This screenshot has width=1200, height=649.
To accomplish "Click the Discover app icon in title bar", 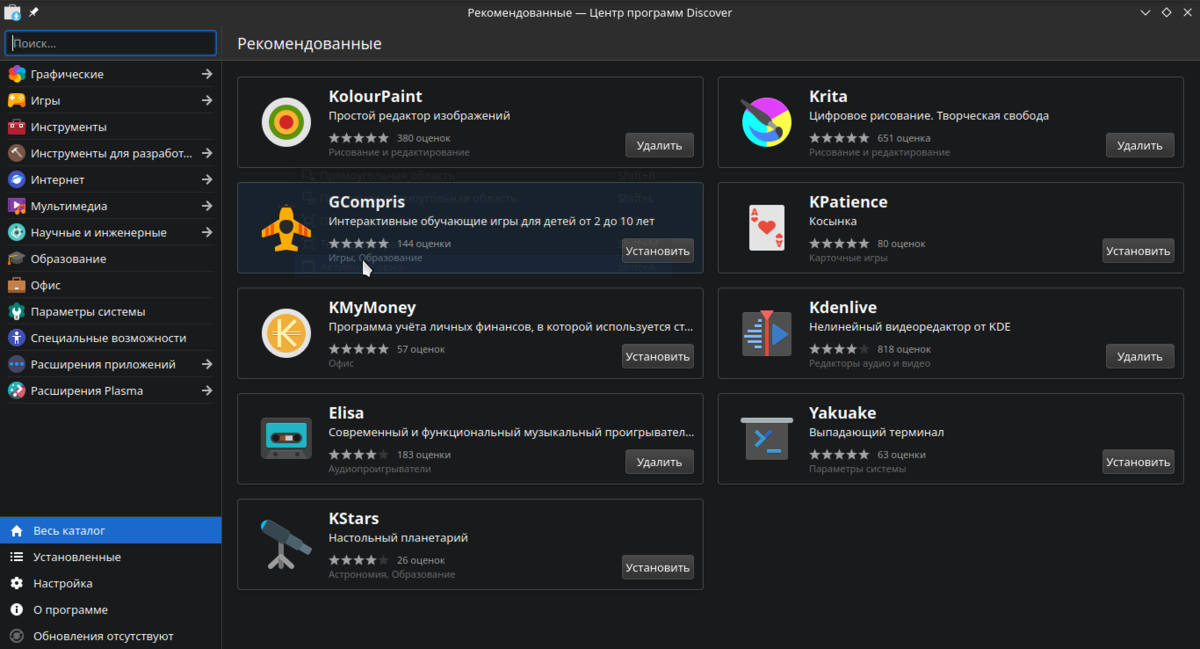I will pos(12,12).
